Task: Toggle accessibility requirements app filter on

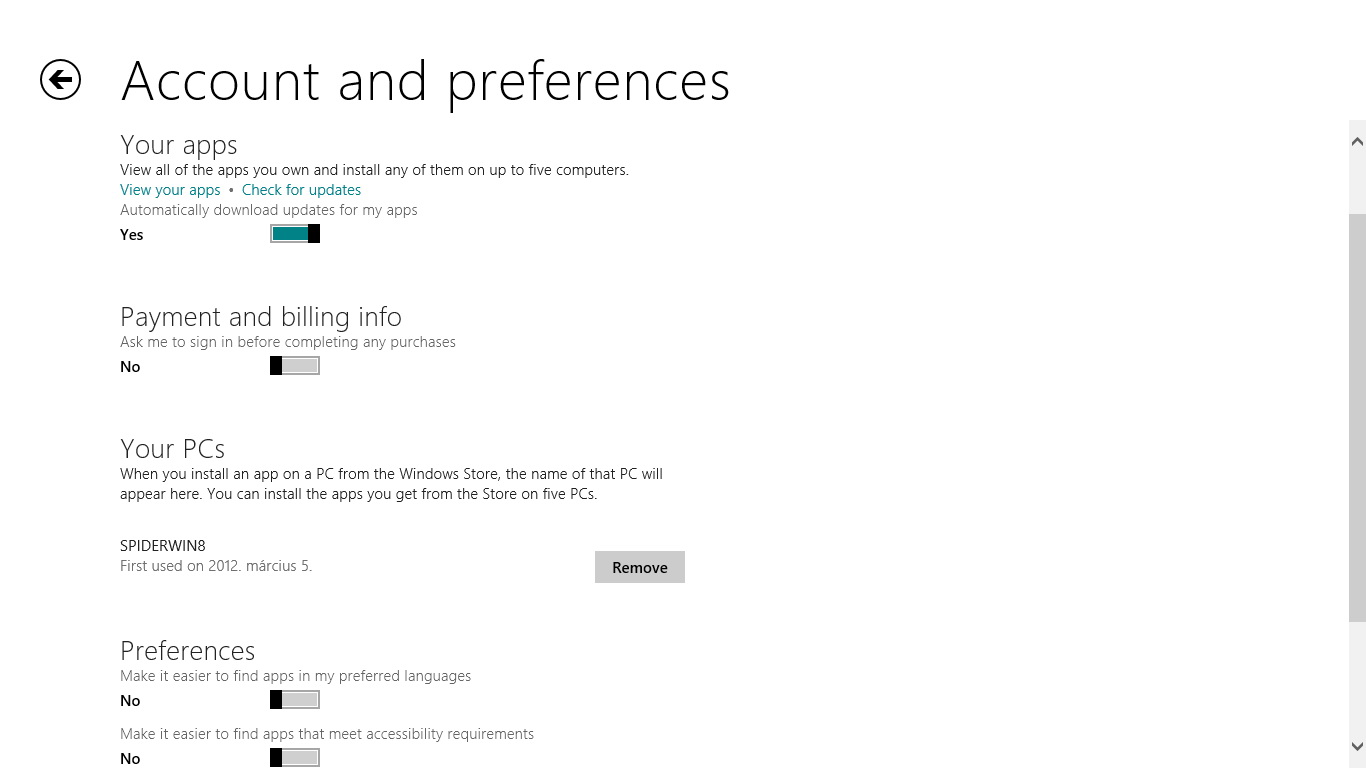Action: pos(295,758)
